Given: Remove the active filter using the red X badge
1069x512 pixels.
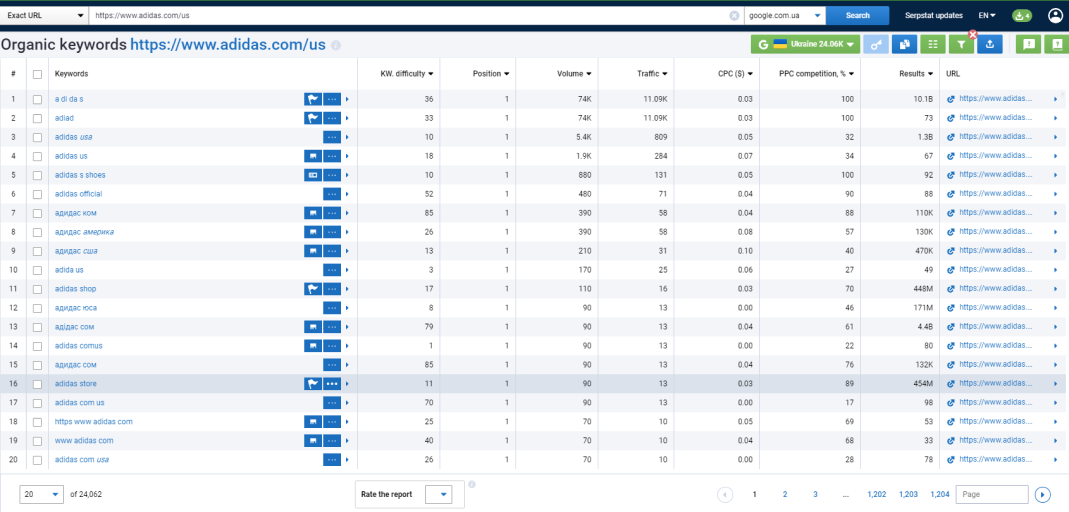Looking at the screenshot, I should coord(973,34).
